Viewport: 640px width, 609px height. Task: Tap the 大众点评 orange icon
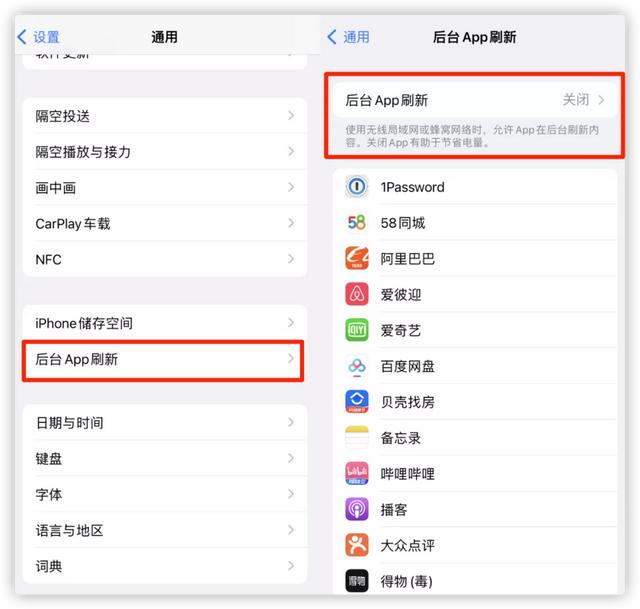click(x=357, y=545)
